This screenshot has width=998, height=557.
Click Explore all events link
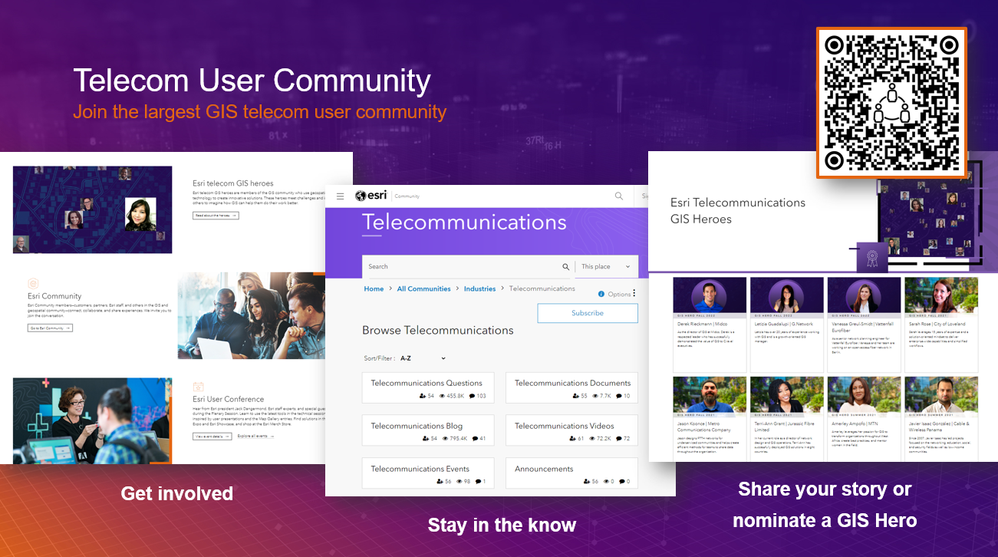[x=255, y=436]
